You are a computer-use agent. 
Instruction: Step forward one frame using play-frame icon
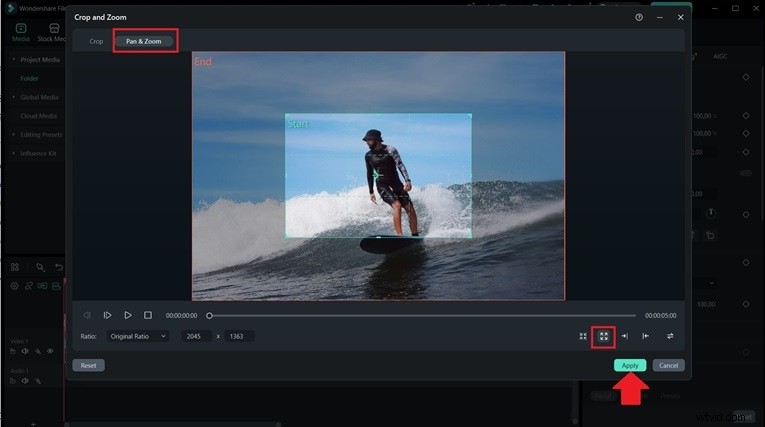[x=108, y=315]
